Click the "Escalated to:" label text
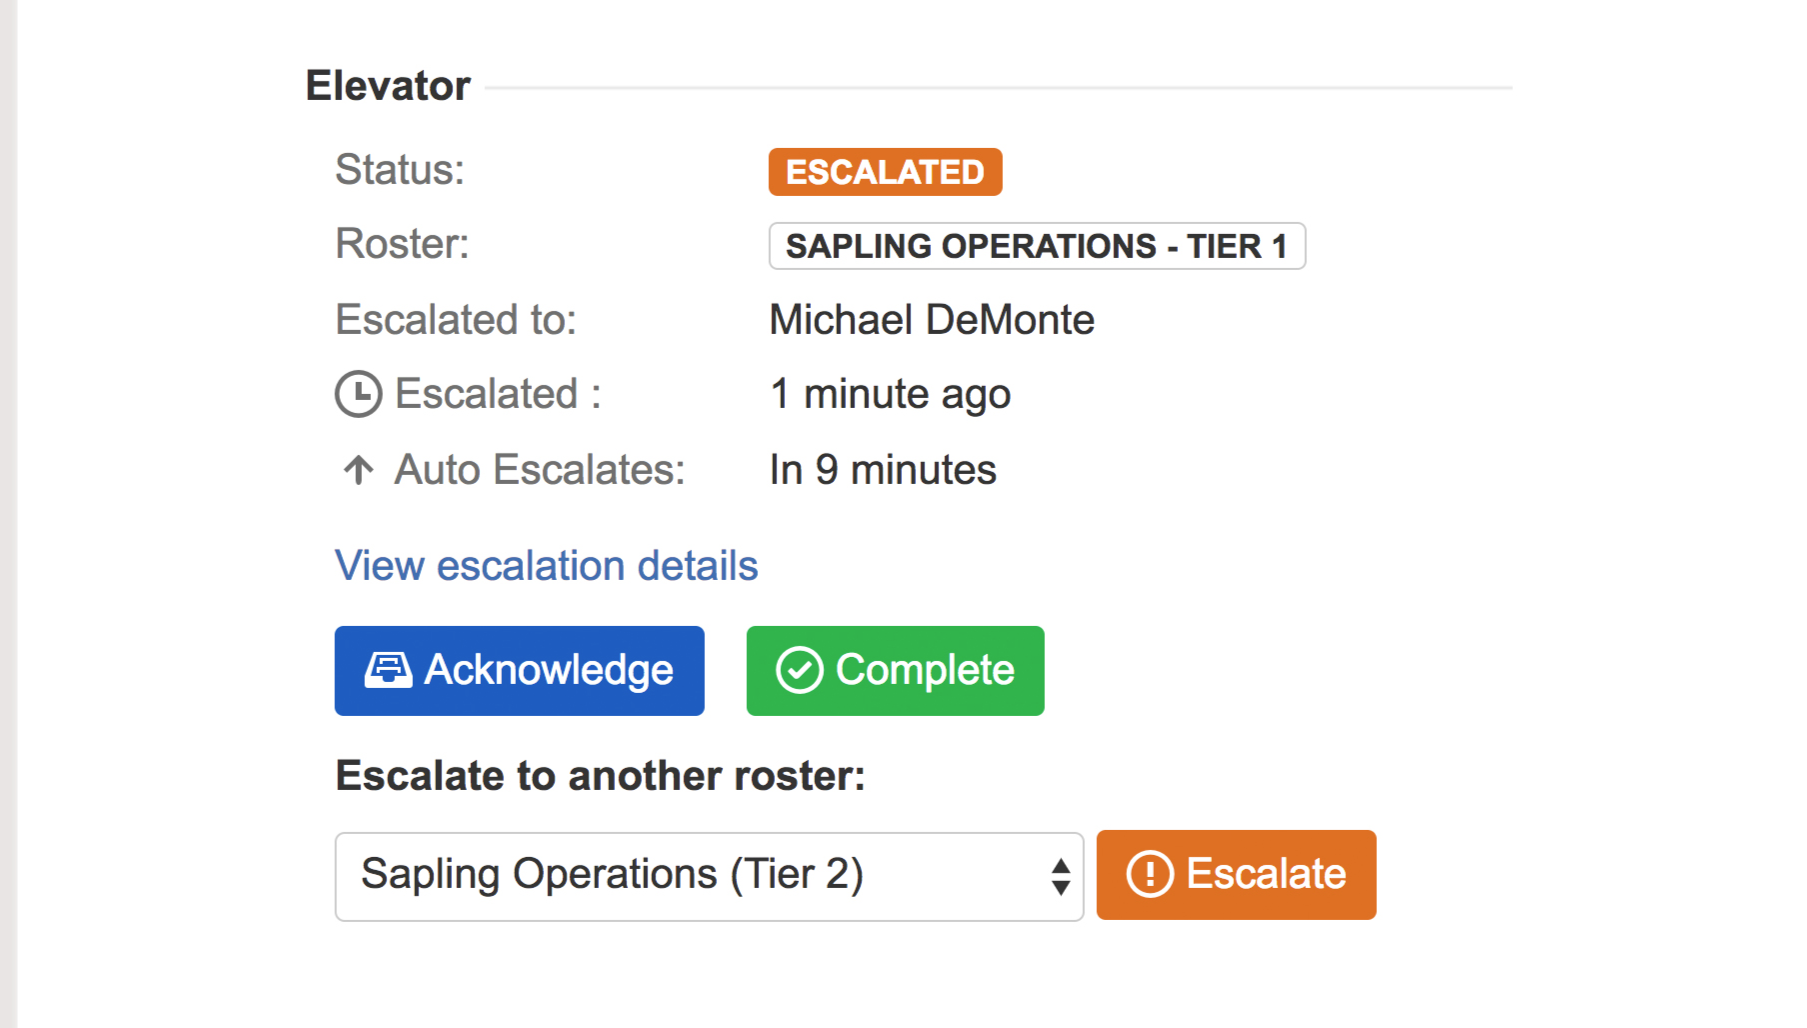 click(x=456, y=320)
